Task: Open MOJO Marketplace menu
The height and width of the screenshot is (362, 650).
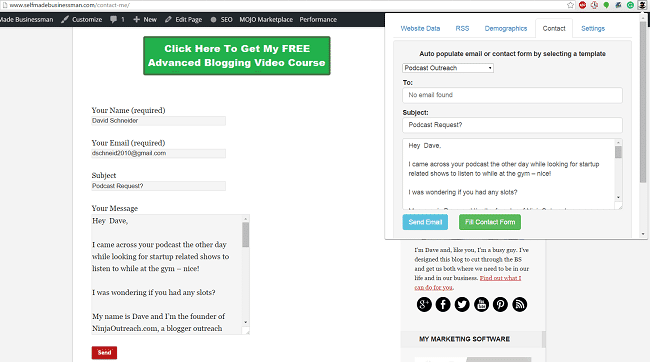Action: coord(266,19)
